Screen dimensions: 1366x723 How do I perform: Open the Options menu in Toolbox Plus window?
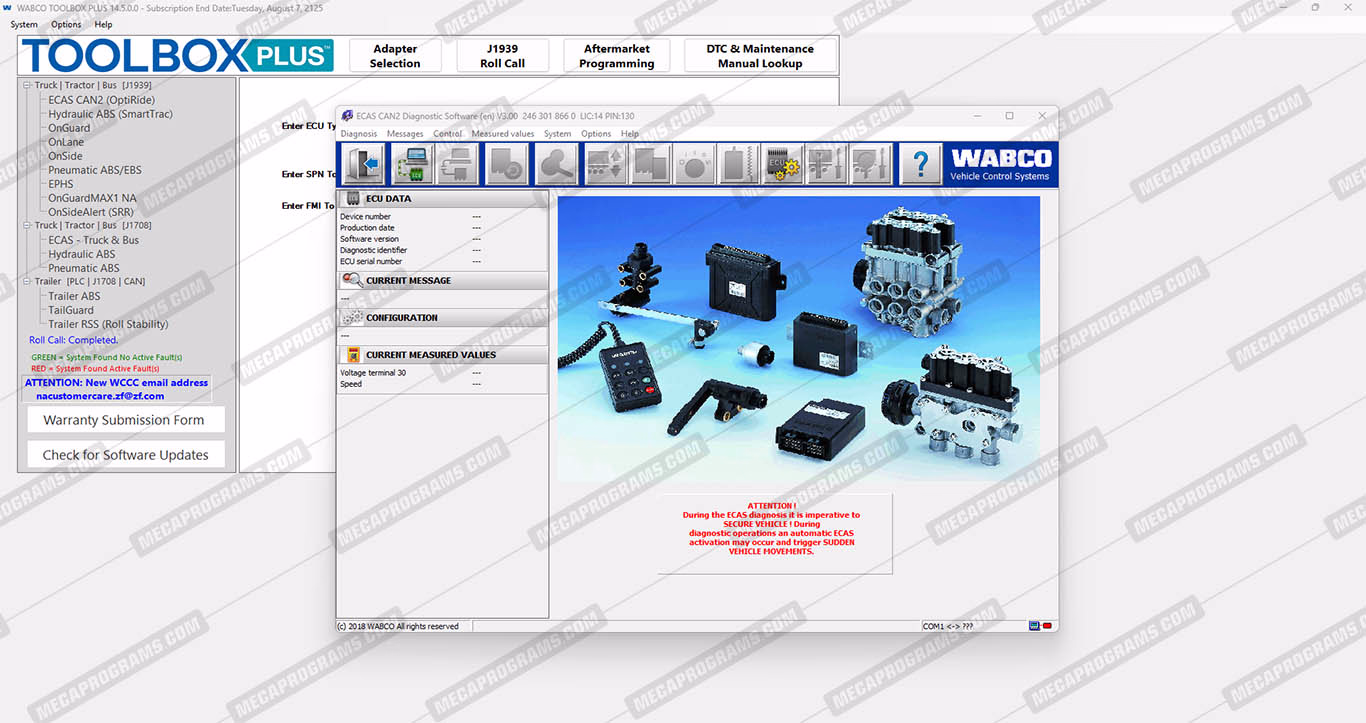[x=67, y=25]
